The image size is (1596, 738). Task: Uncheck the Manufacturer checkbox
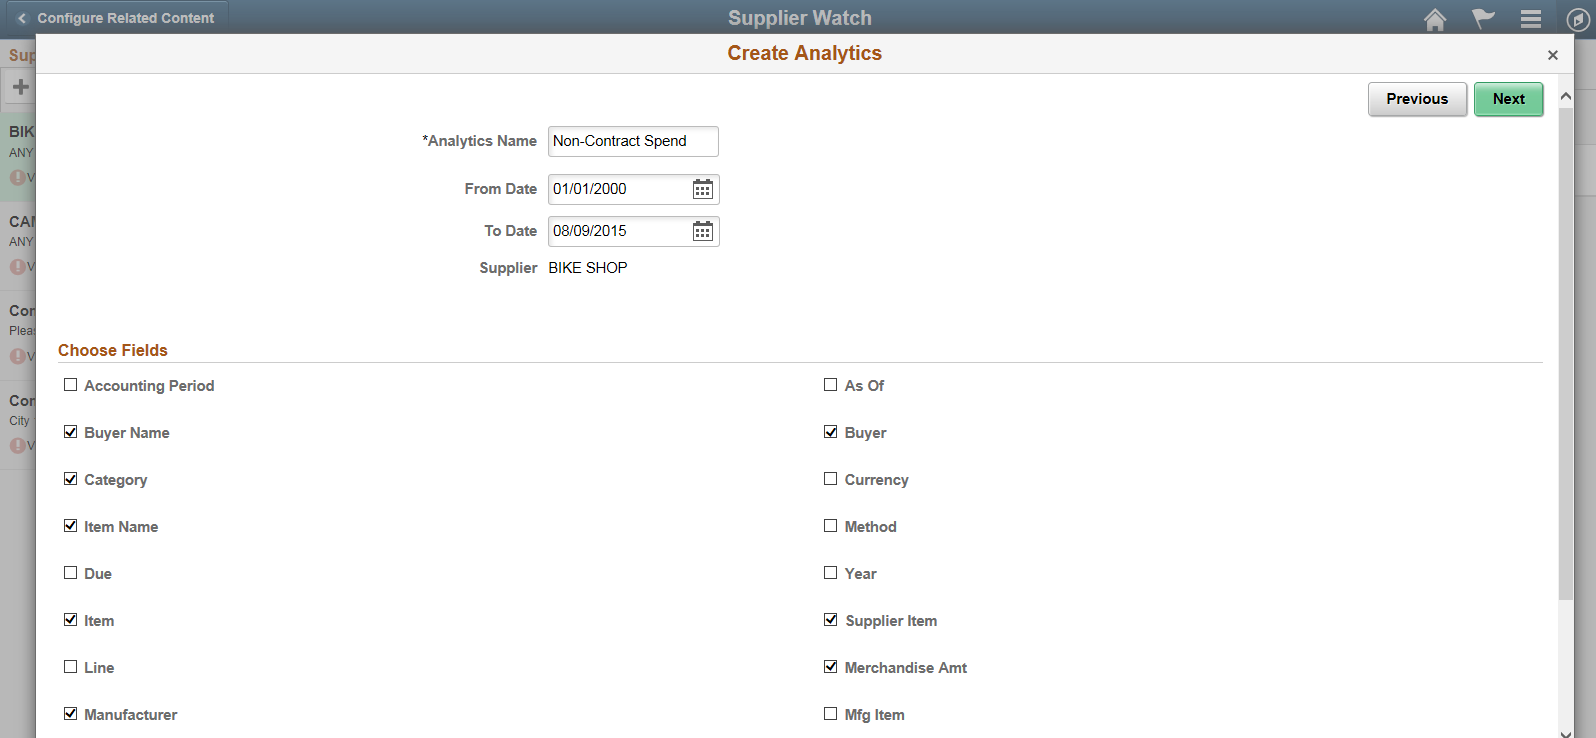click(70, 714)
